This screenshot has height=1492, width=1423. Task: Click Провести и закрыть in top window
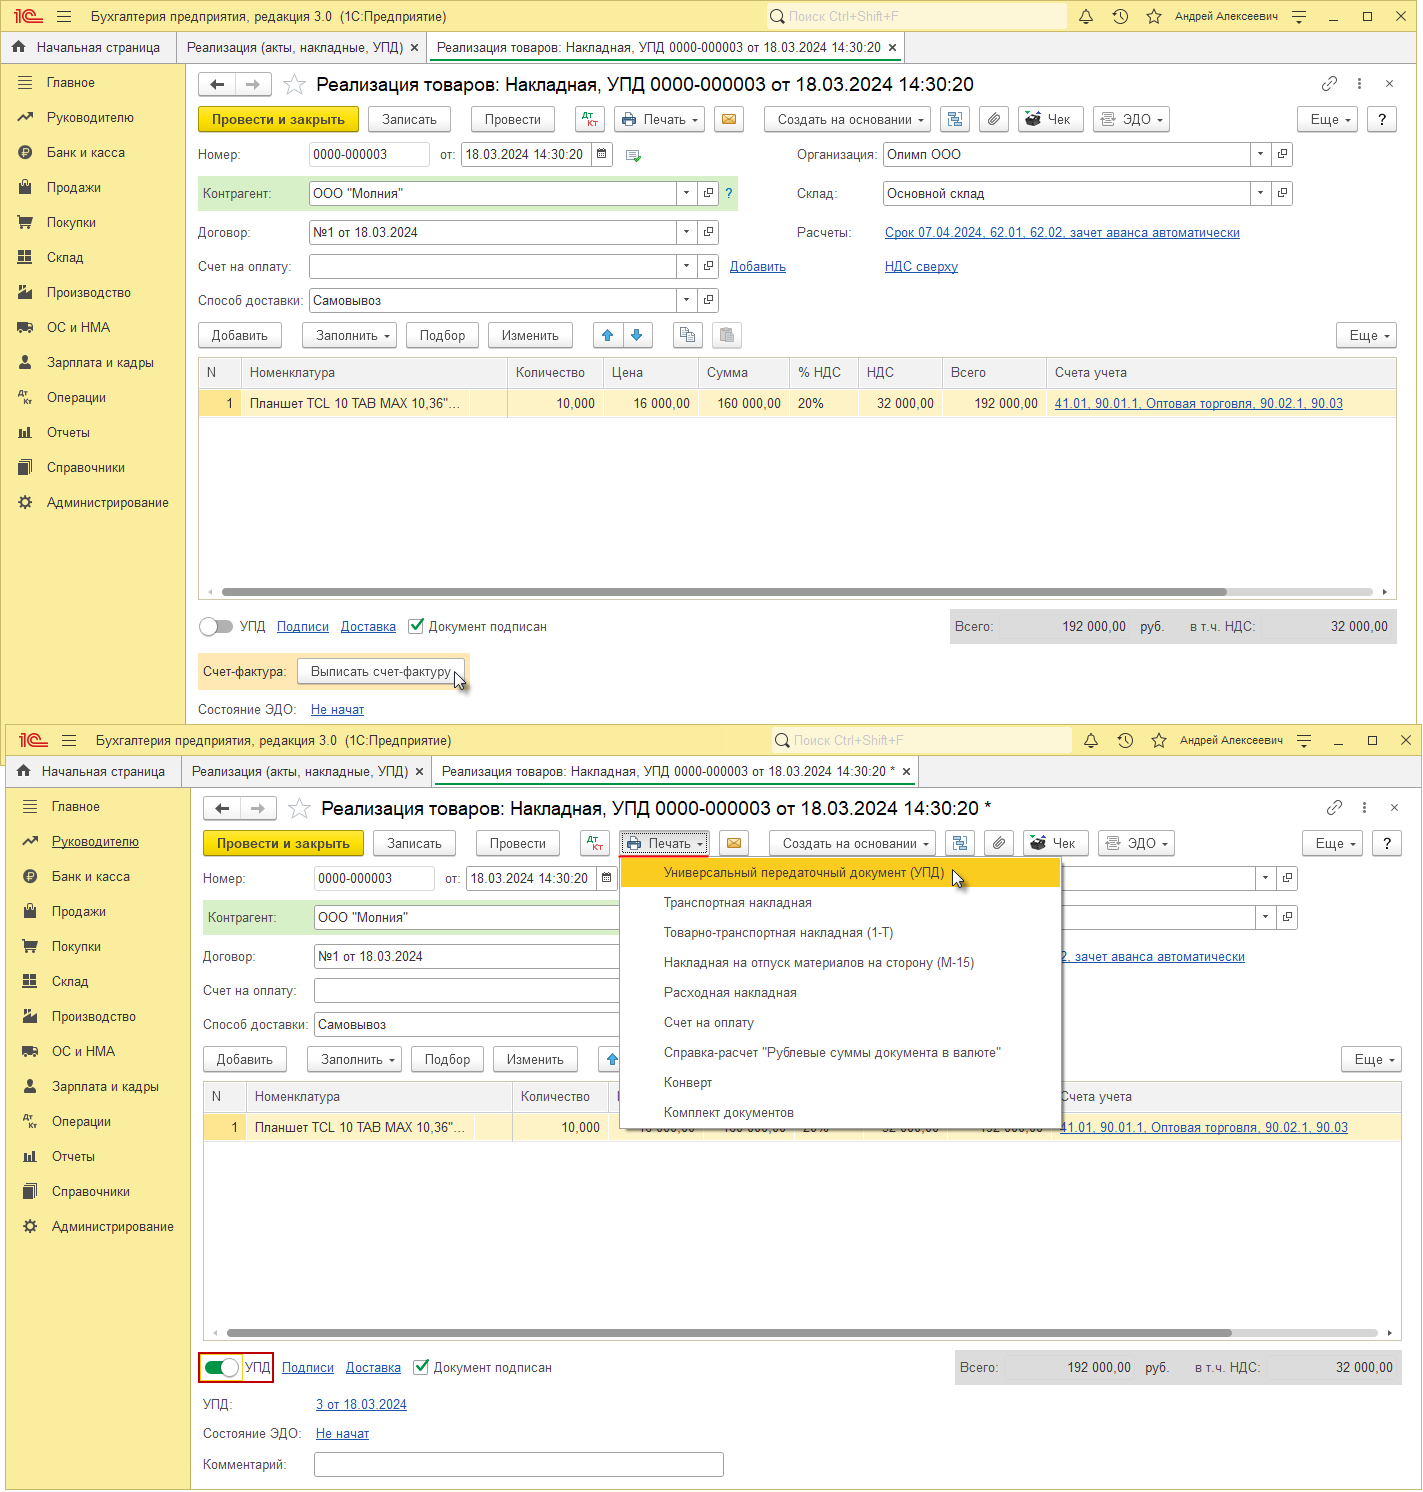[278, 119]
